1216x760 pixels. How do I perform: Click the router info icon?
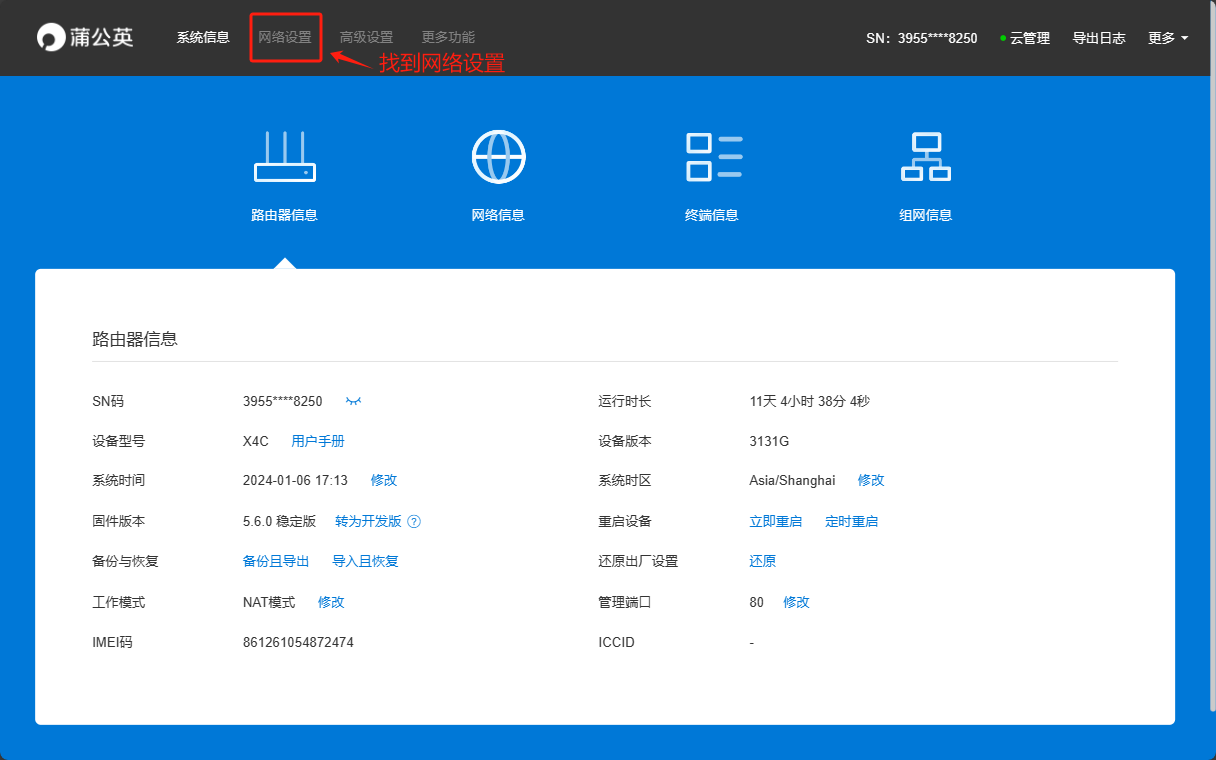tap(285, 157)
